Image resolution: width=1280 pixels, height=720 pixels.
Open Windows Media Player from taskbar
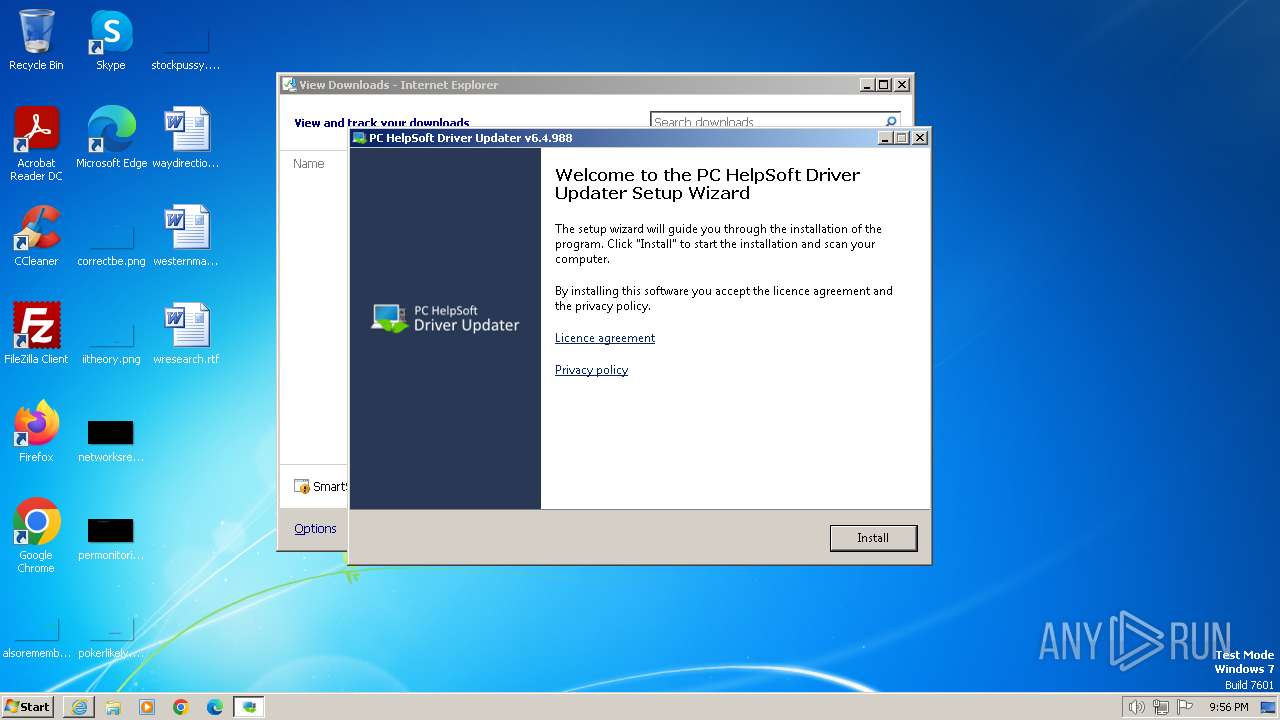[x=147, y=707]
